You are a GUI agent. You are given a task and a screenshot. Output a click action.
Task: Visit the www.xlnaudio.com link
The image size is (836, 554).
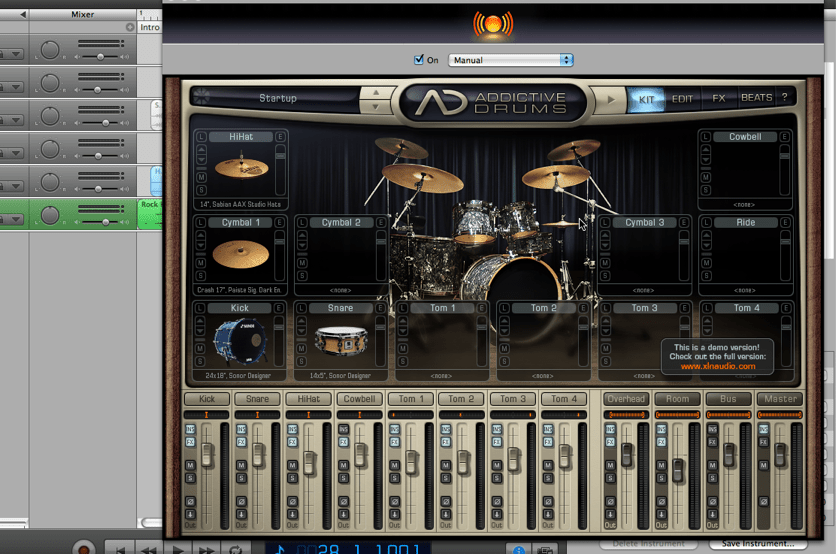(716, 366)
